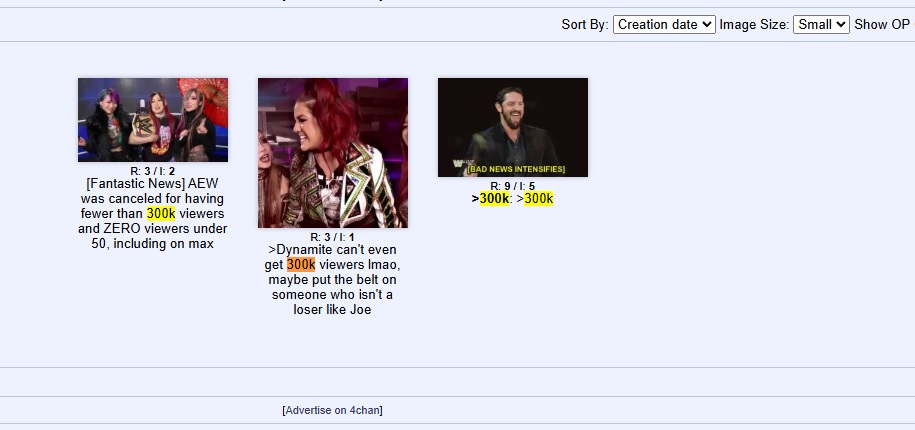Click the bold yellow 300k under third thumbnail

[494, 199]
